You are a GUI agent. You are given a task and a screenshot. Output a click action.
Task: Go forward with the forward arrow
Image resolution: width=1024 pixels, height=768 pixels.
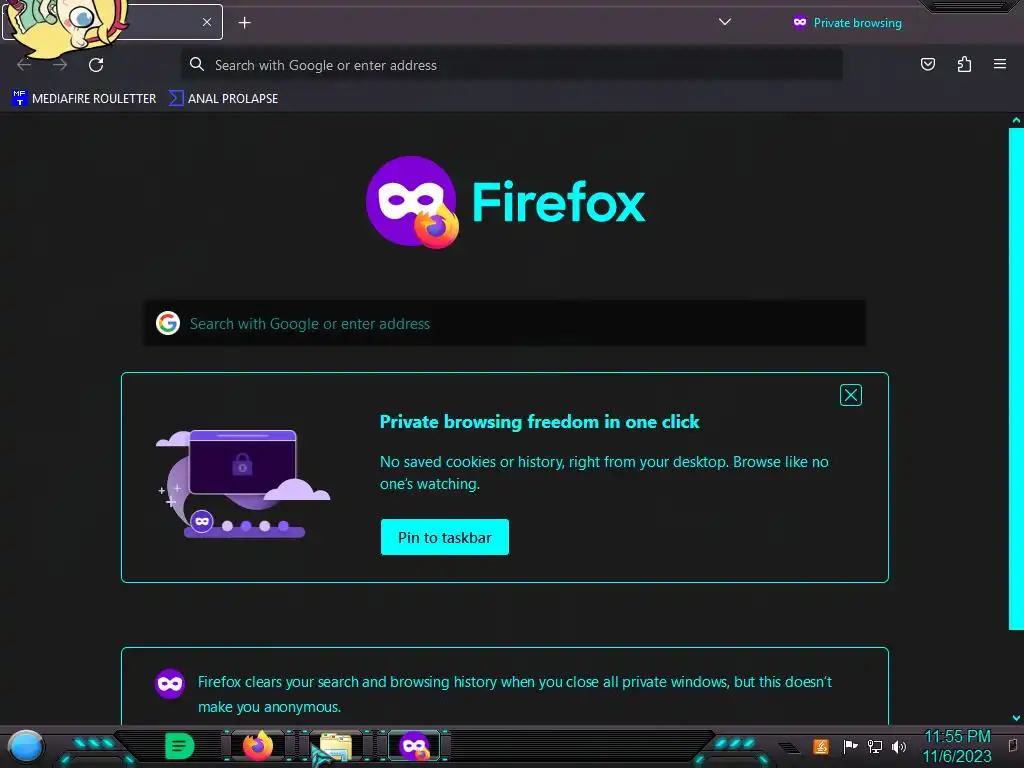point(60,65)
